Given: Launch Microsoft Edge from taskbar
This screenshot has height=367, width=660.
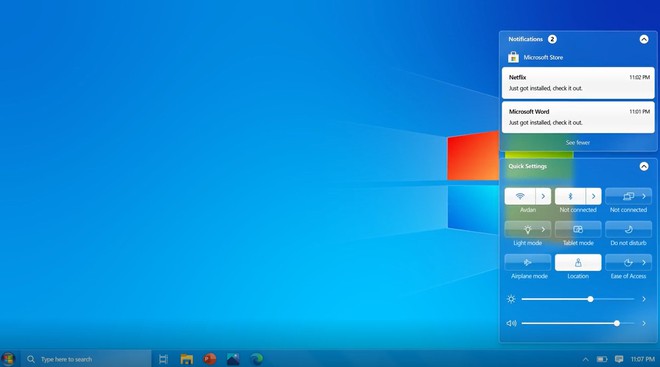Looking at the screenshot, I should 256,359.
